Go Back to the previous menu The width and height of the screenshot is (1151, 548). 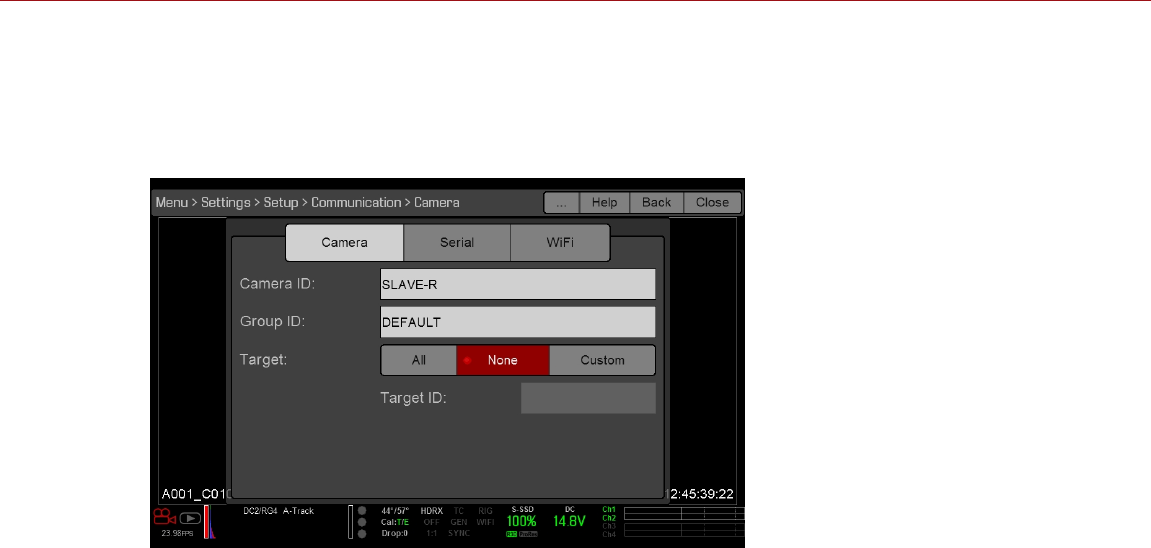[656, 202]
